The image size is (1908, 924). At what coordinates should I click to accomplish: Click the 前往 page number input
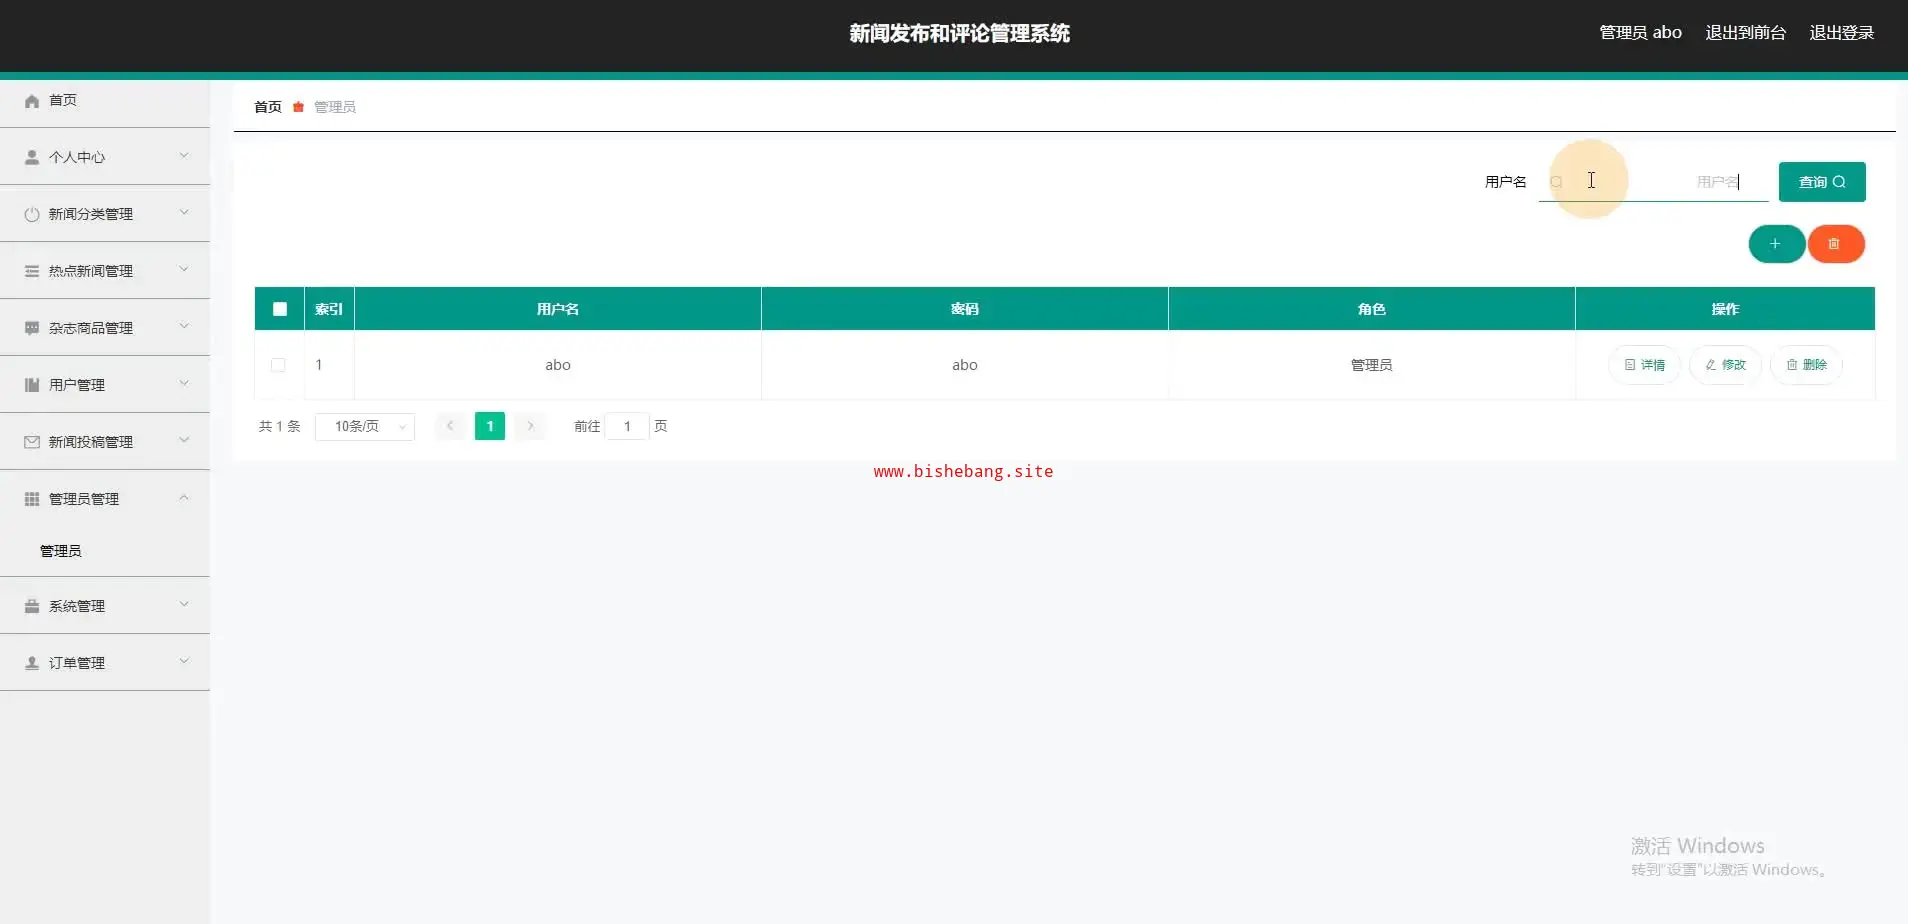(627, 427)
